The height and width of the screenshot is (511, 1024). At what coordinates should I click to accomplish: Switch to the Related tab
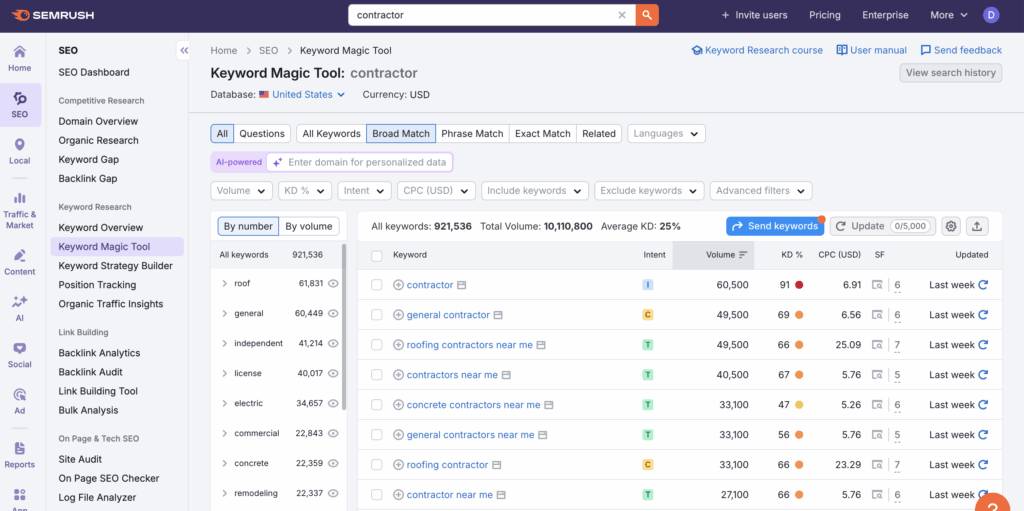(x=599, y=133)
